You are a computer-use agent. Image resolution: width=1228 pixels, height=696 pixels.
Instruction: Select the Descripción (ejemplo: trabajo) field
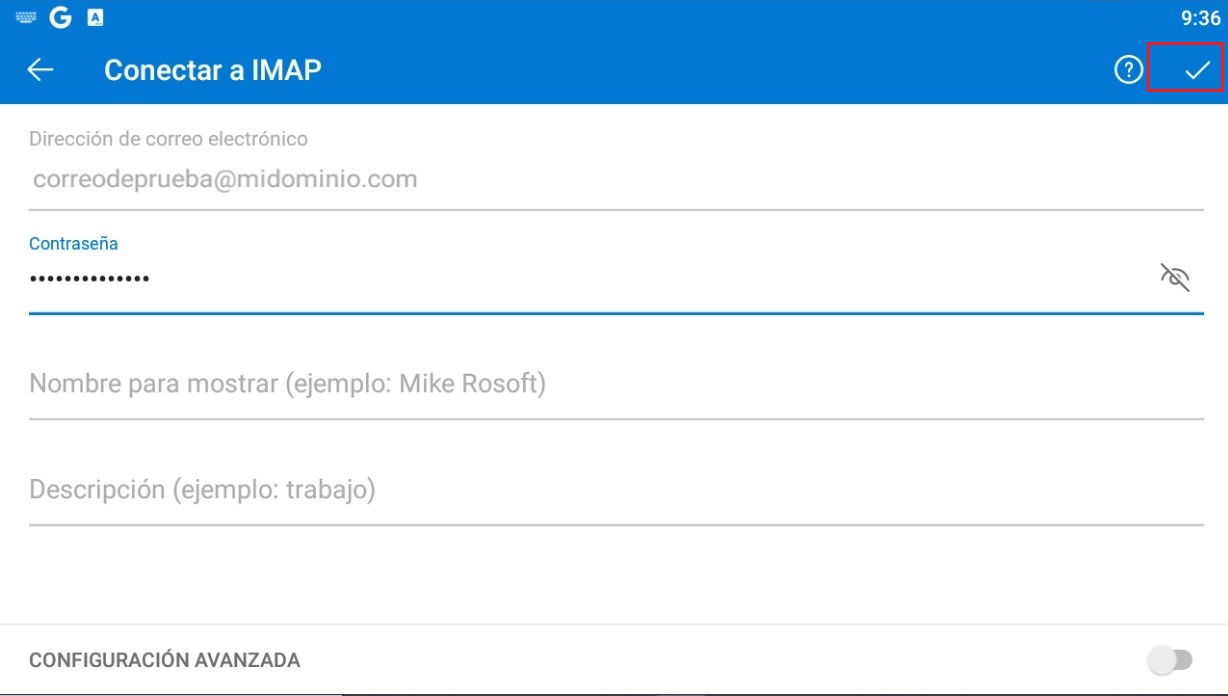(615, 491)
